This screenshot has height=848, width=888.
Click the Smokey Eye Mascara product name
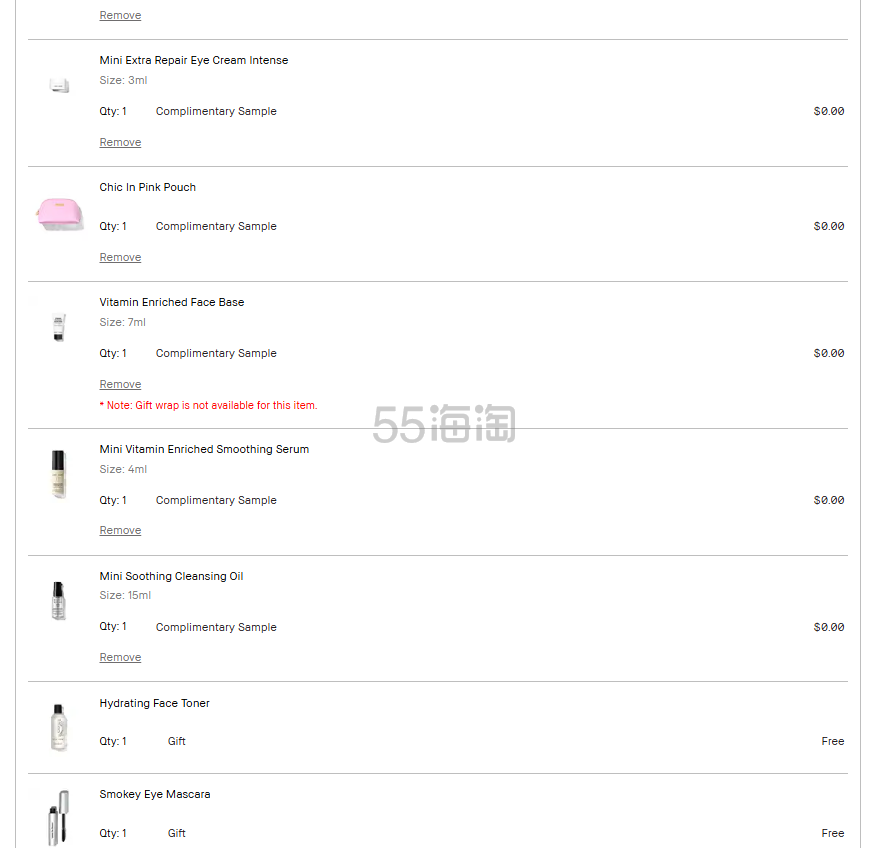[x=154, y=795]
